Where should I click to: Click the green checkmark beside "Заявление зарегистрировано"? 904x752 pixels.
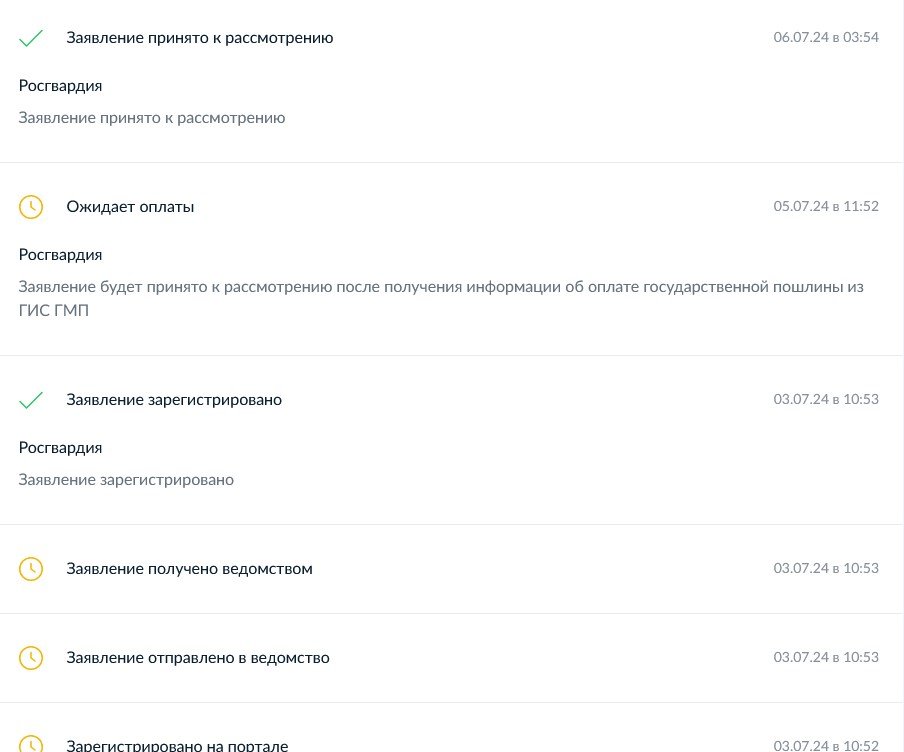(31, 400)
